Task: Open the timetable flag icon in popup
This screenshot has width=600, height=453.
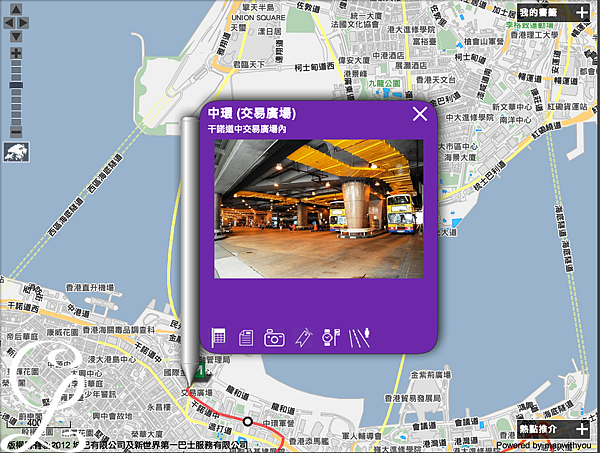Action: coord(218,337)
